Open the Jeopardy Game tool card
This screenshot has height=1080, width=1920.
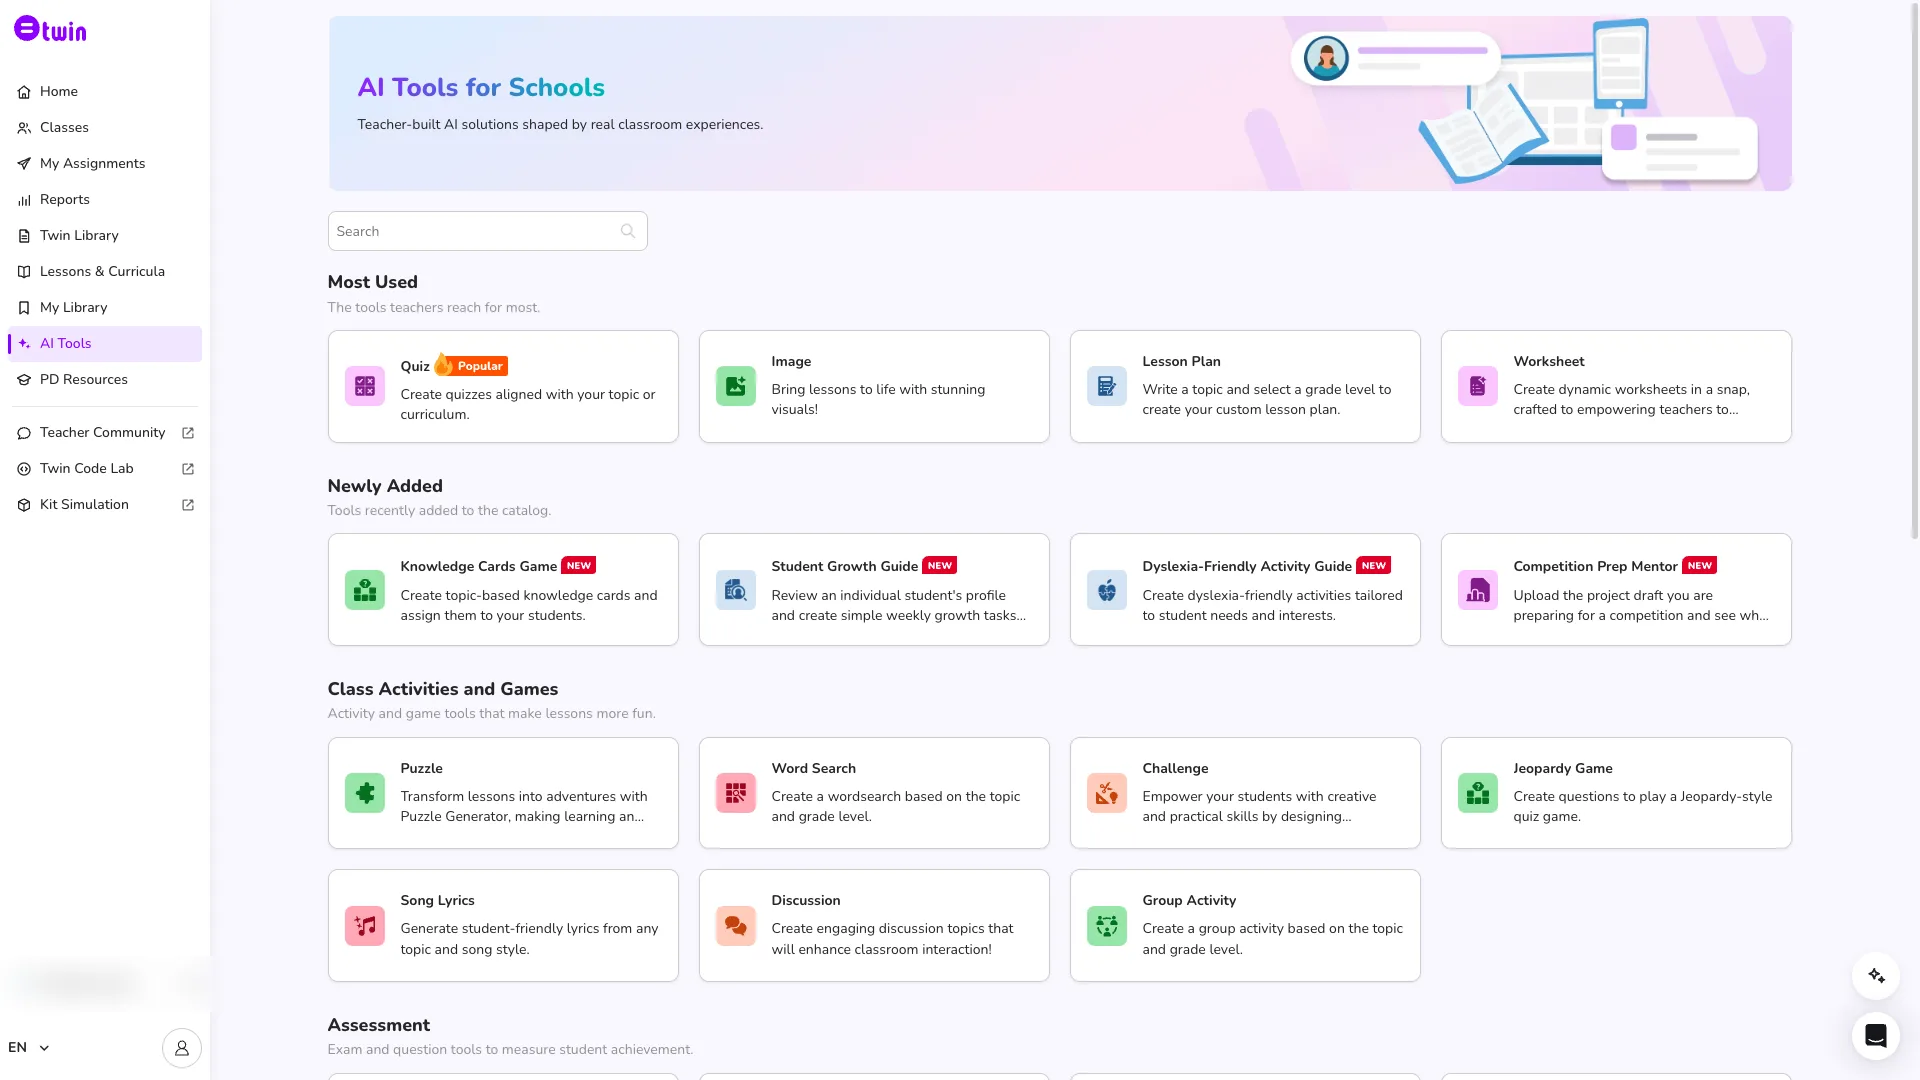click(1616, 793)
